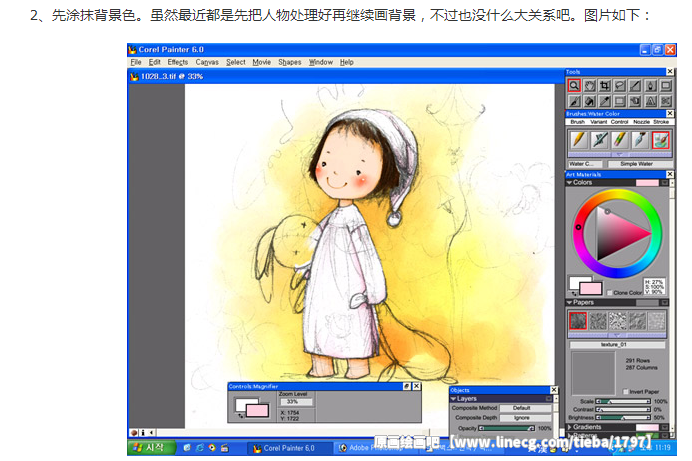Open the Water C... brush dropdown
The width and height of the screenshot is (692, 461).
pos(585,164)
